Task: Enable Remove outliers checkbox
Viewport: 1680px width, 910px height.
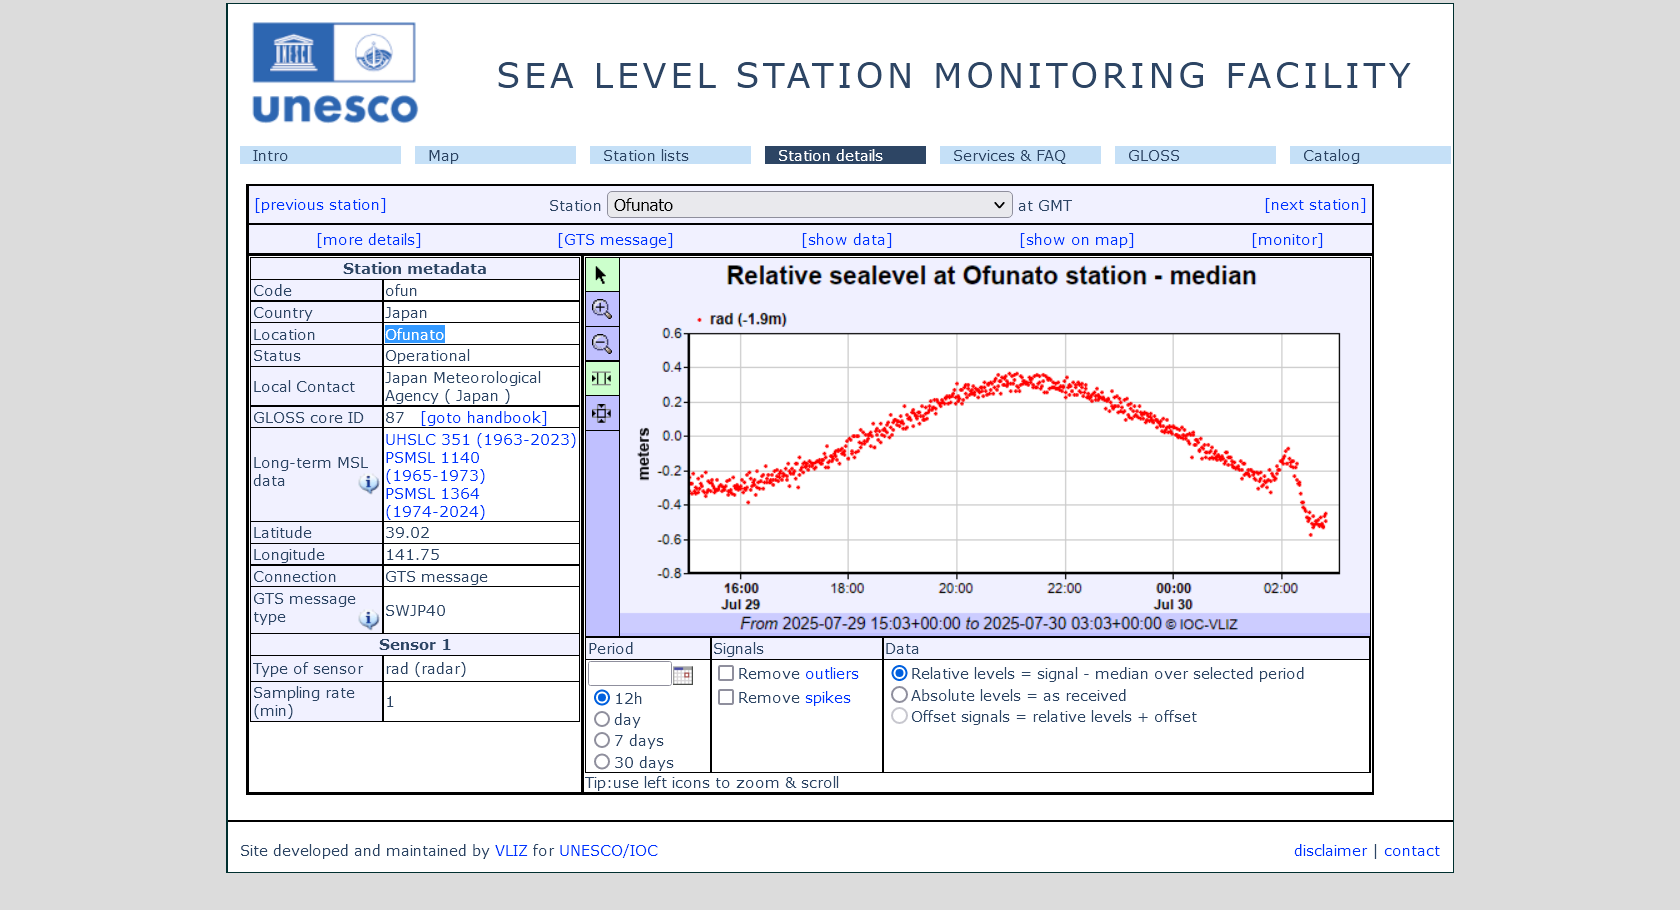Action: click(726, 674)
